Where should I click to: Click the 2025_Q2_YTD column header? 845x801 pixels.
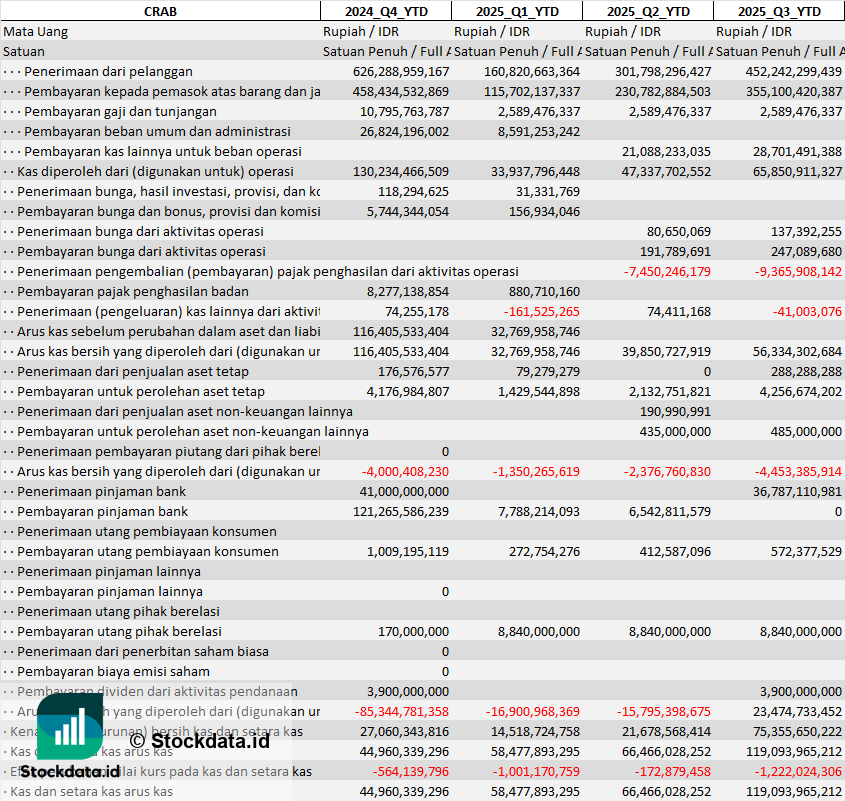point(648,11)
